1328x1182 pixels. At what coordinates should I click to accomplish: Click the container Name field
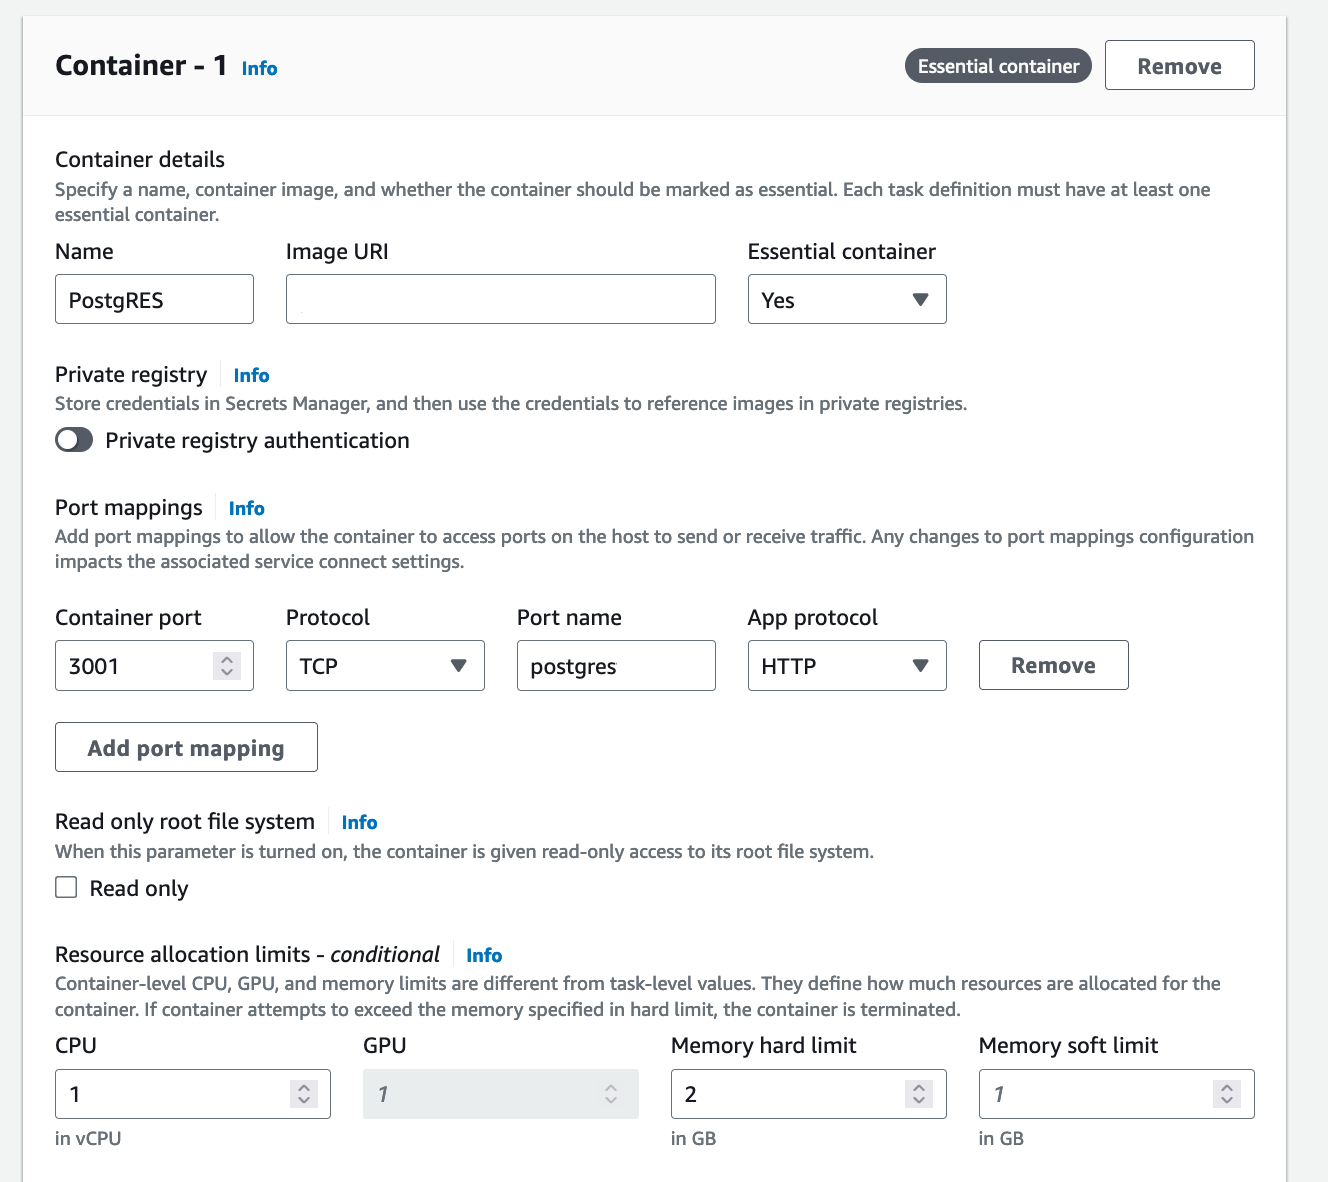(x=154, y=300)
